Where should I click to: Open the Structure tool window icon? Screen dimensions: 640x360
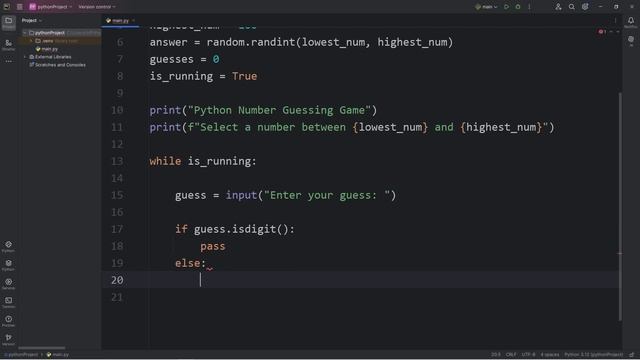coord(9,44)
